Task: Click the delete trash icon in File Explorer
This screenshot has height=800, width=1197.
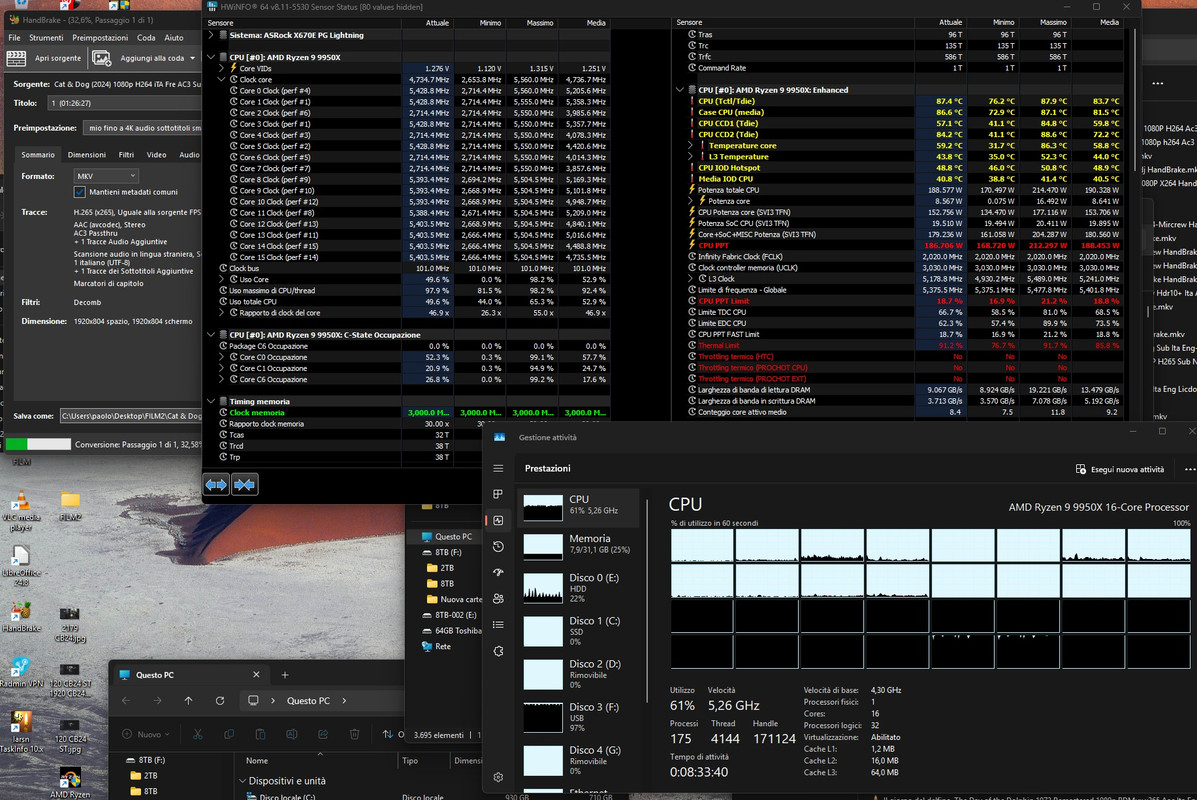Action: coord(354,734)
